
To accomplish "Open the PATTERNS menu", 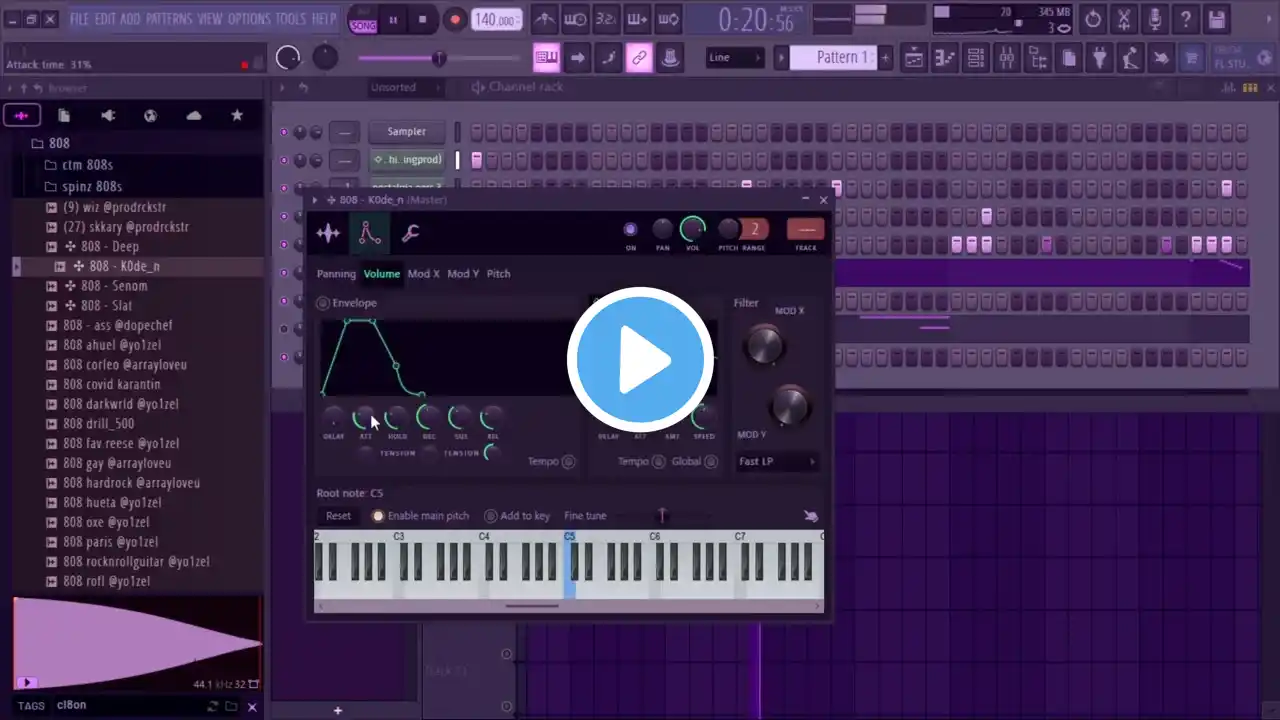I will (x=169, y=19).
